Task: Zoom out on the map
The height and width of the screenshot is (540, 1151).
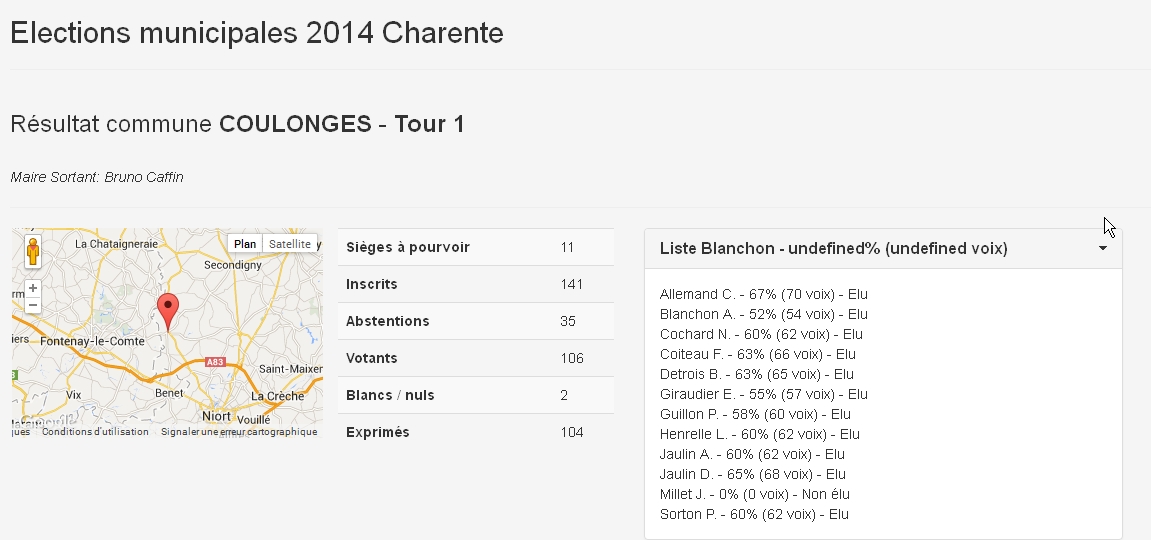Action: 33,305
